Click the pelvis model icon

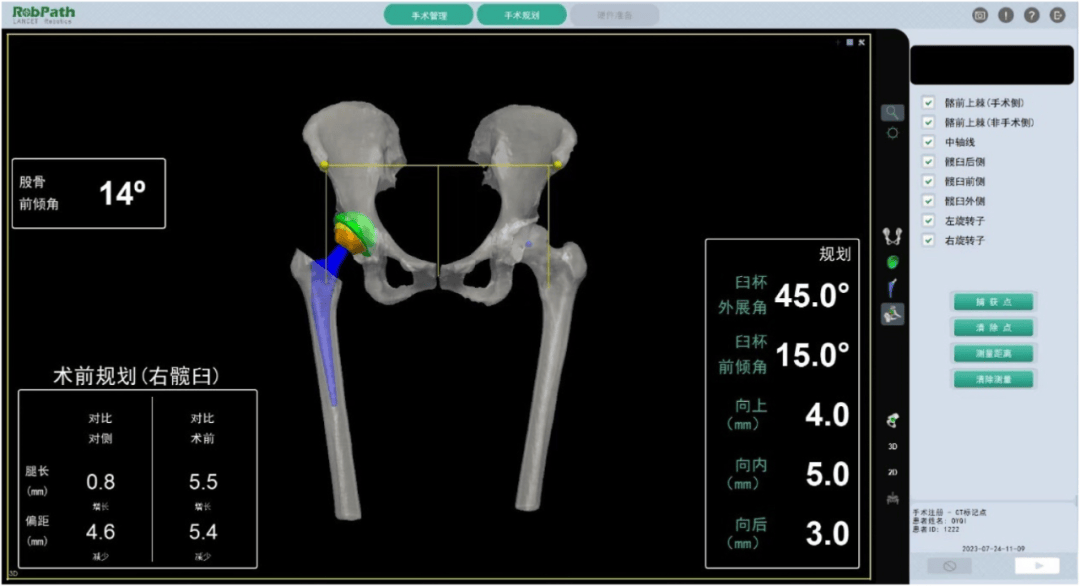(892, 237)
